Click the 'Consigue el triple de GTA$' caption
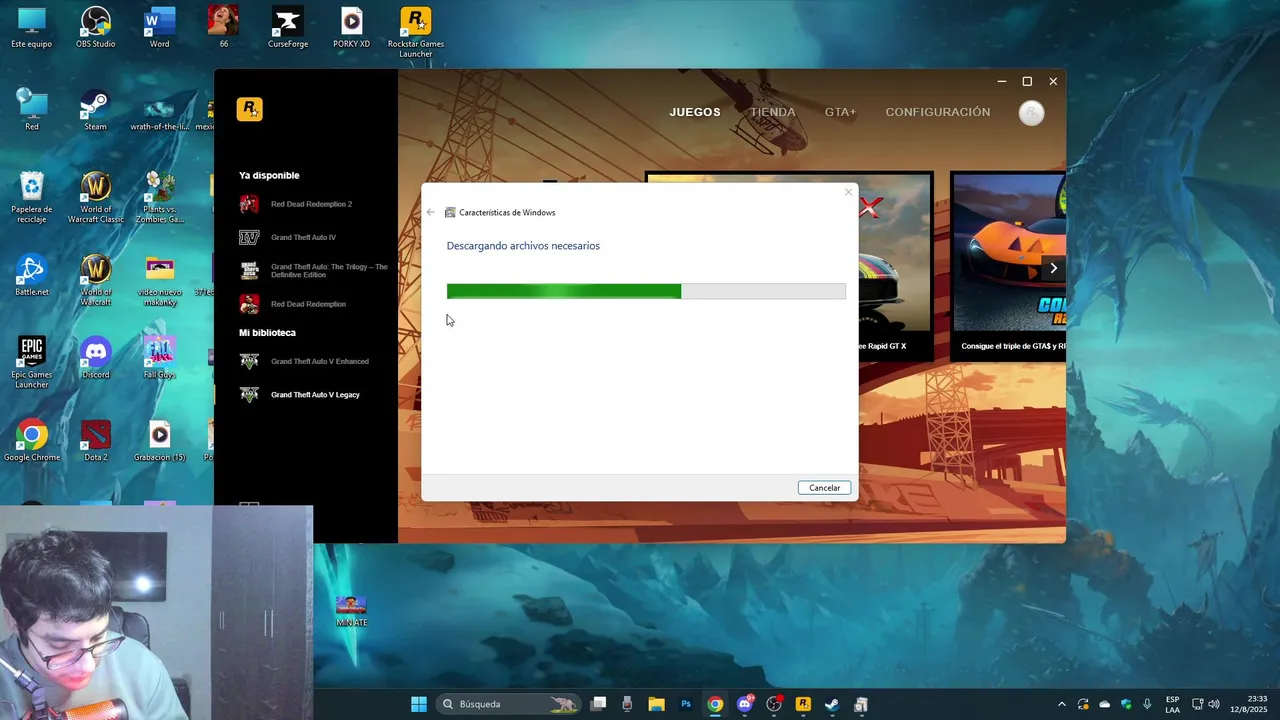Viewport: 1280px width, 720px height. coord(1013,346)
